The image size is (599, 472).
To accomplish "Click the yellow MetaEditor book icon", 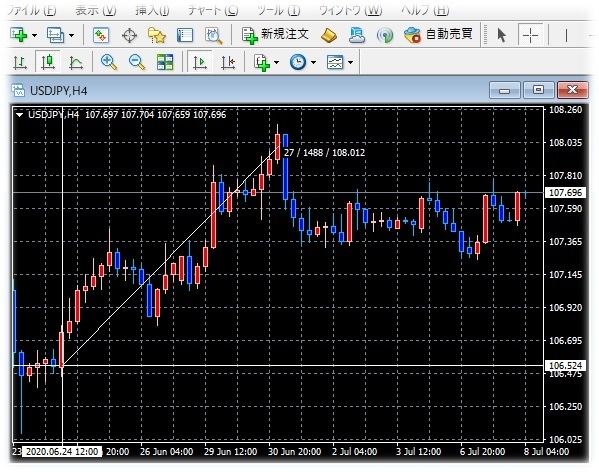I will [329, 36].
